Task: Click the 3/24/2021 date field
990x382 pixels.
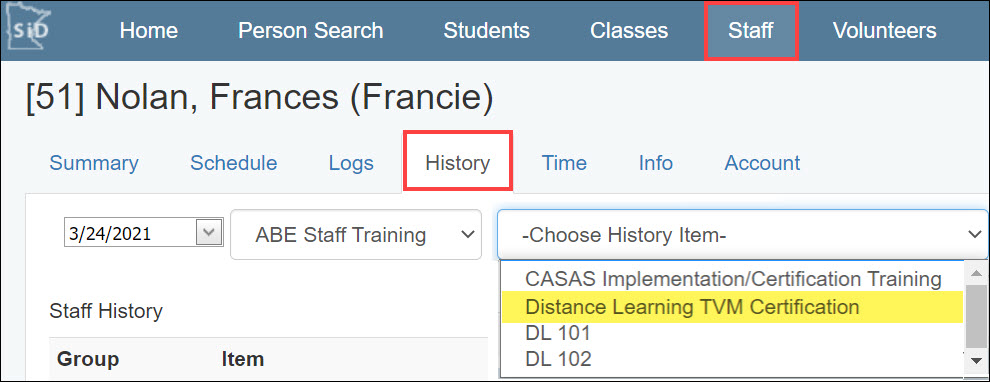Action: click(131, 234)
